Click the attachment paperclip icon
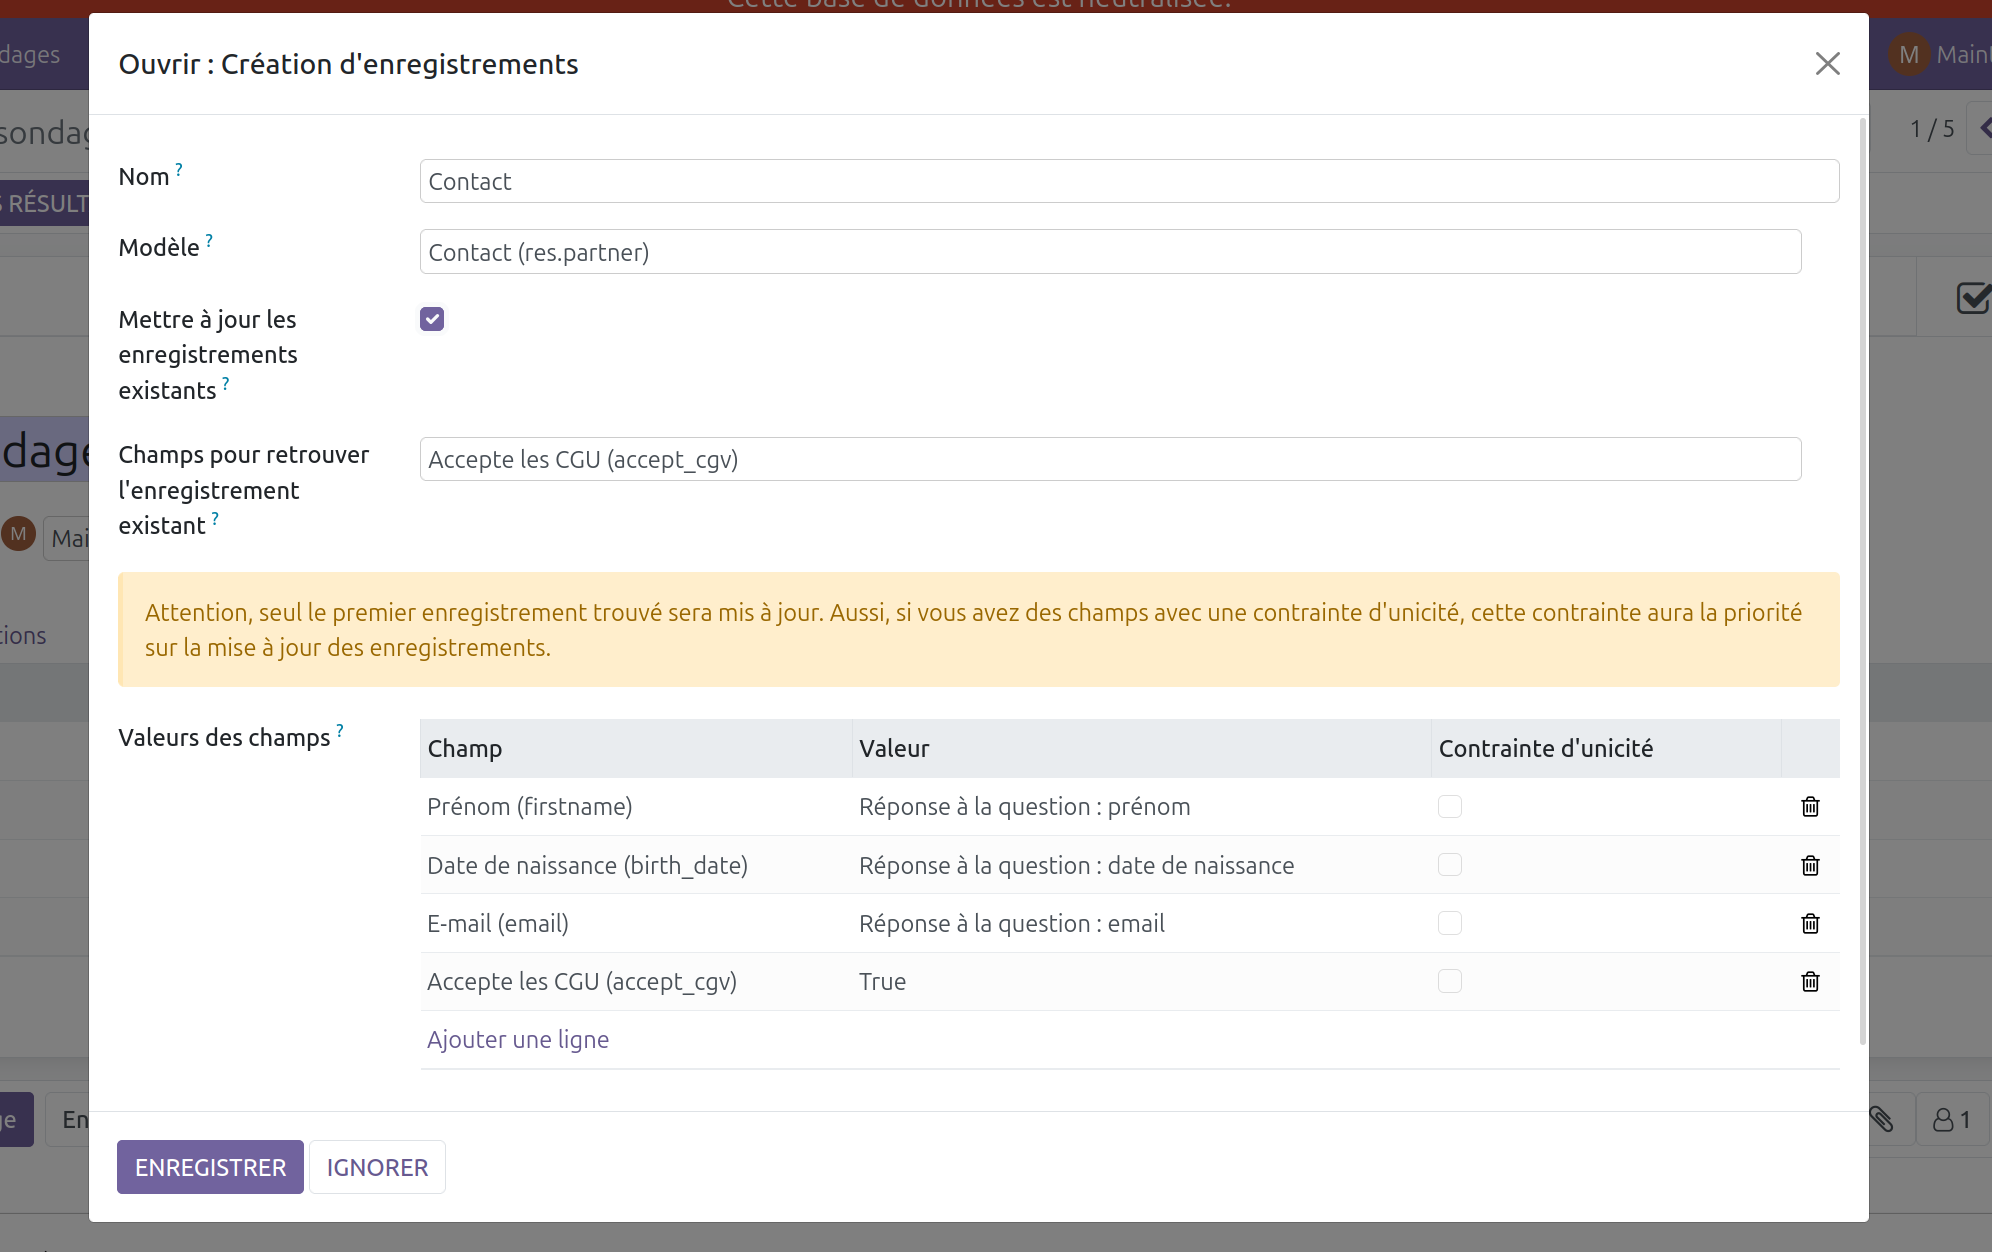The height and width of the screenshot is (1252, 1992). (1881, 1119)
